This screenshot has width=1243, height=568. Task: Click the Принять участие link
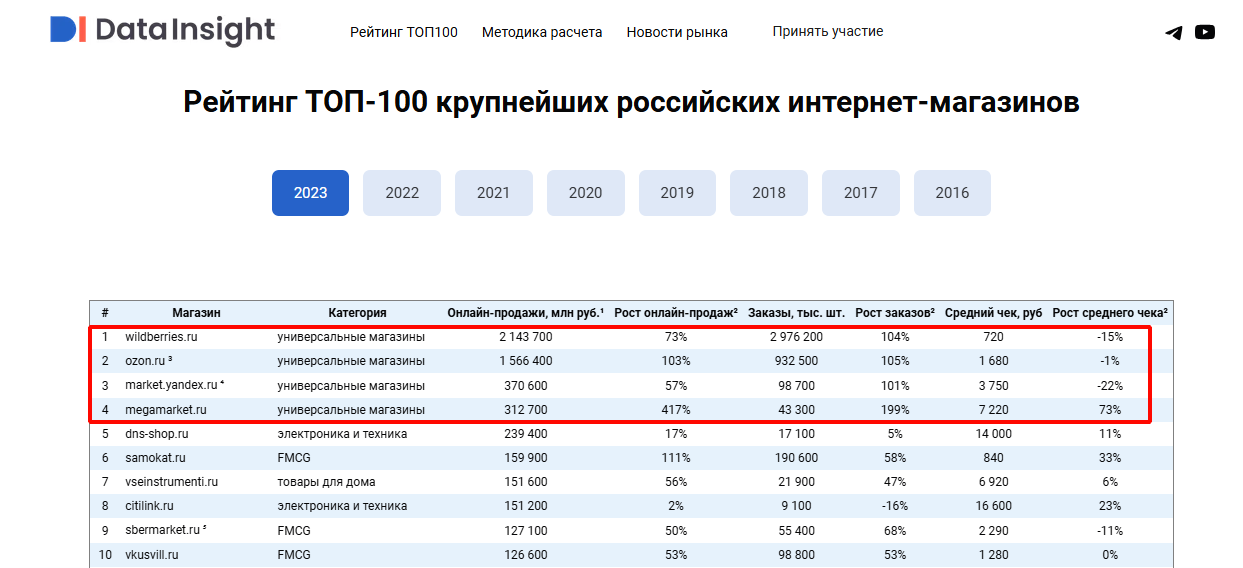coord(828,31)
